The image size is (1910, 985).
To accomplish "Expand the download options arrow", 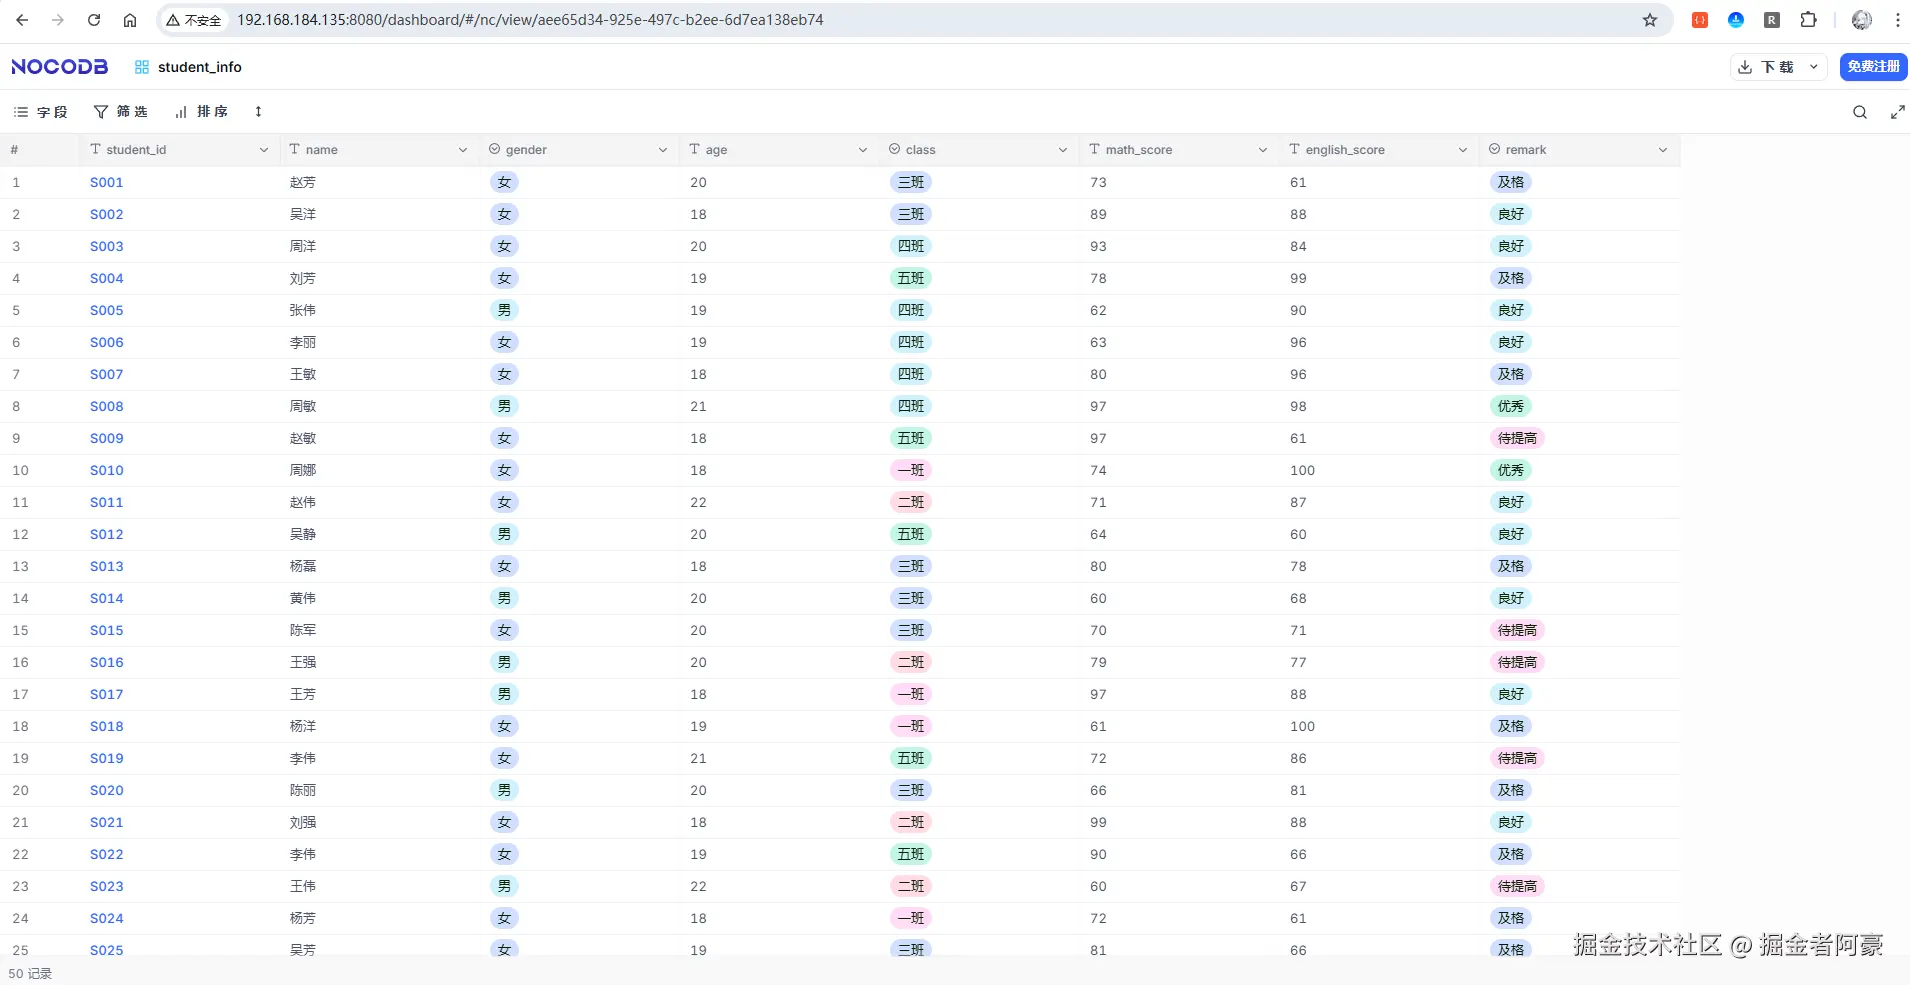I will 1814,67.
